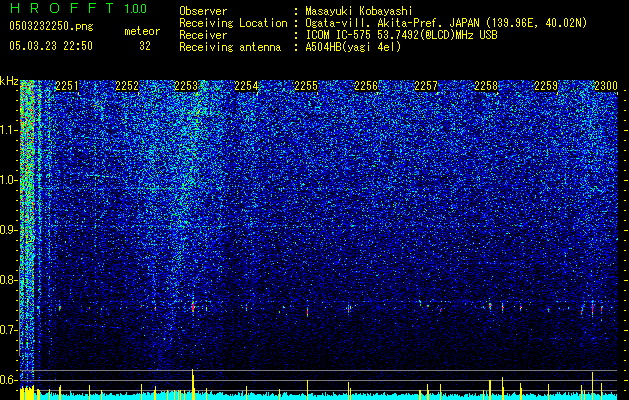Click the Observer label
Viewport: 629px width, 400px height.
203,11
